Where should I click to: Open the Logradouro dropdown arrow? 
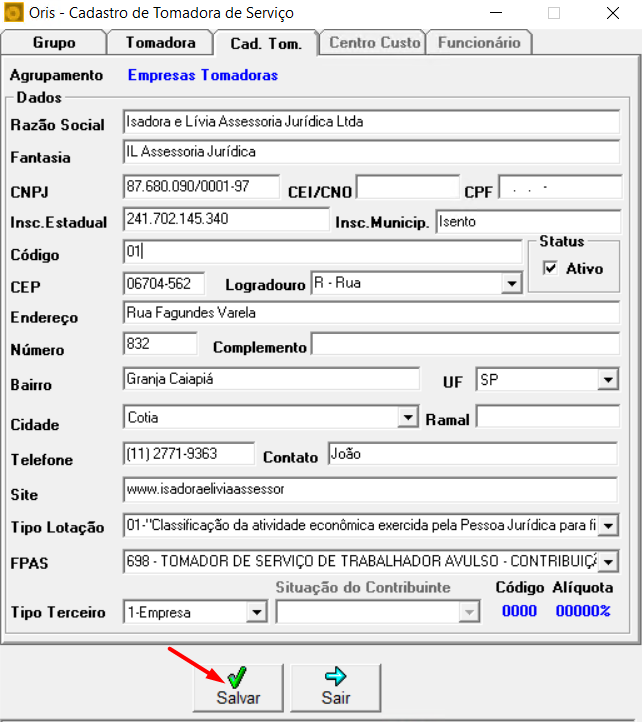tap(512, 283)
